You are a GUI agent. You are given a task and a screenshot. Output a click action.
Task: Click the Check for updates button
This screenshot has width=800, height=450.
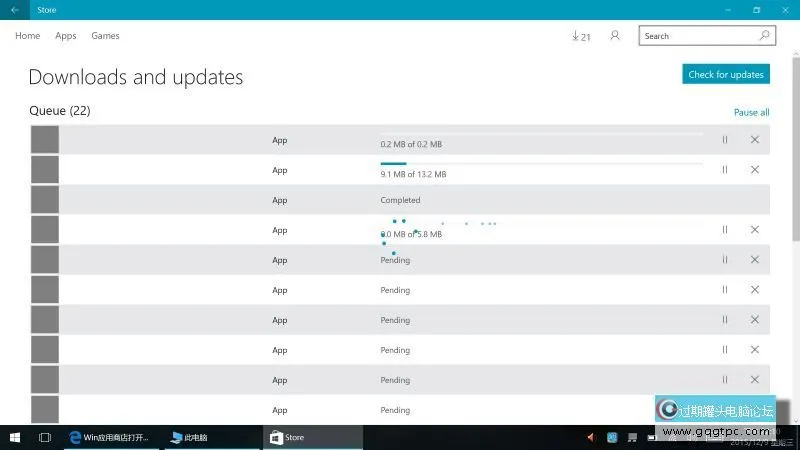tap(726, 75)
